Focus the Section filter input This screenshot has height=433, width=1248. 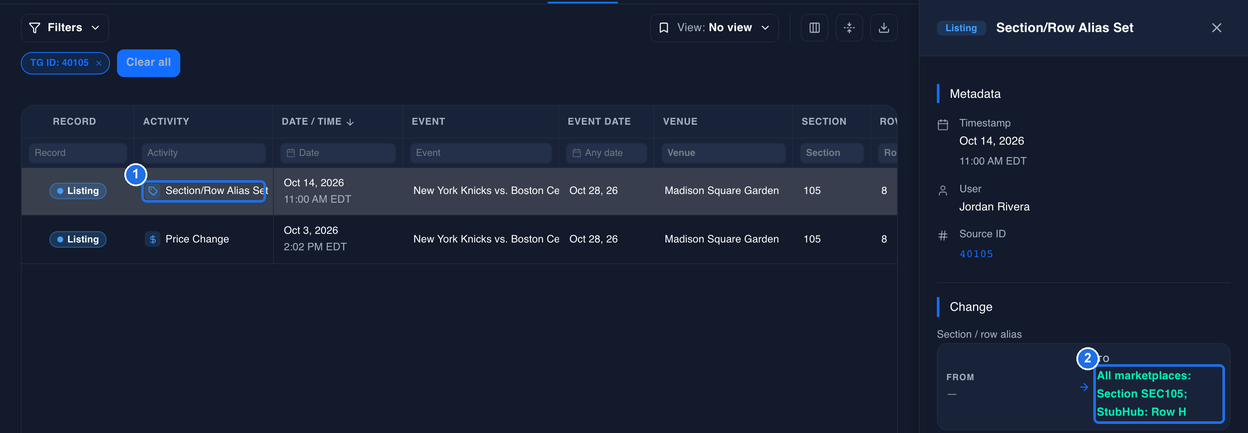point(831,153)
